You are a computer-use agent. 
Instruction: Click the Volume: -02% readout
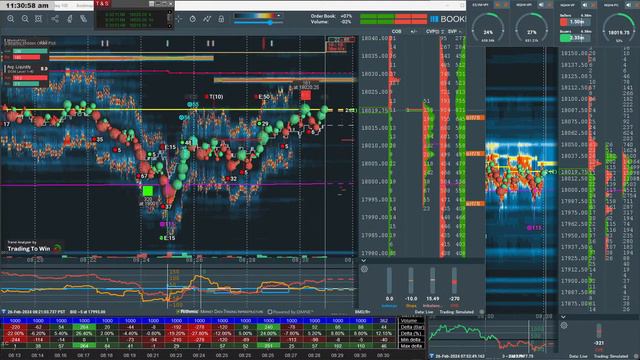click(x=331, y=22)
